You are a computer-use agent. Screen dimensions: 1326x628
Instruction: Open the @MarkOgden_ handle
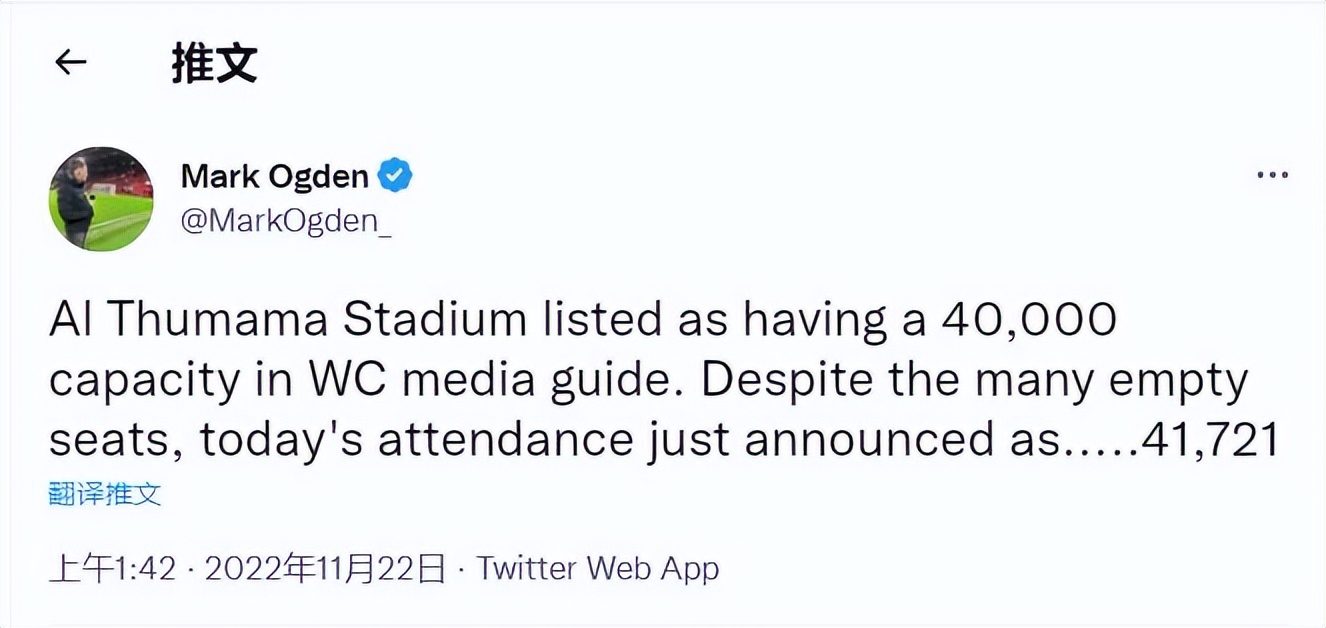pyautogui.click(x=286, y=222)
